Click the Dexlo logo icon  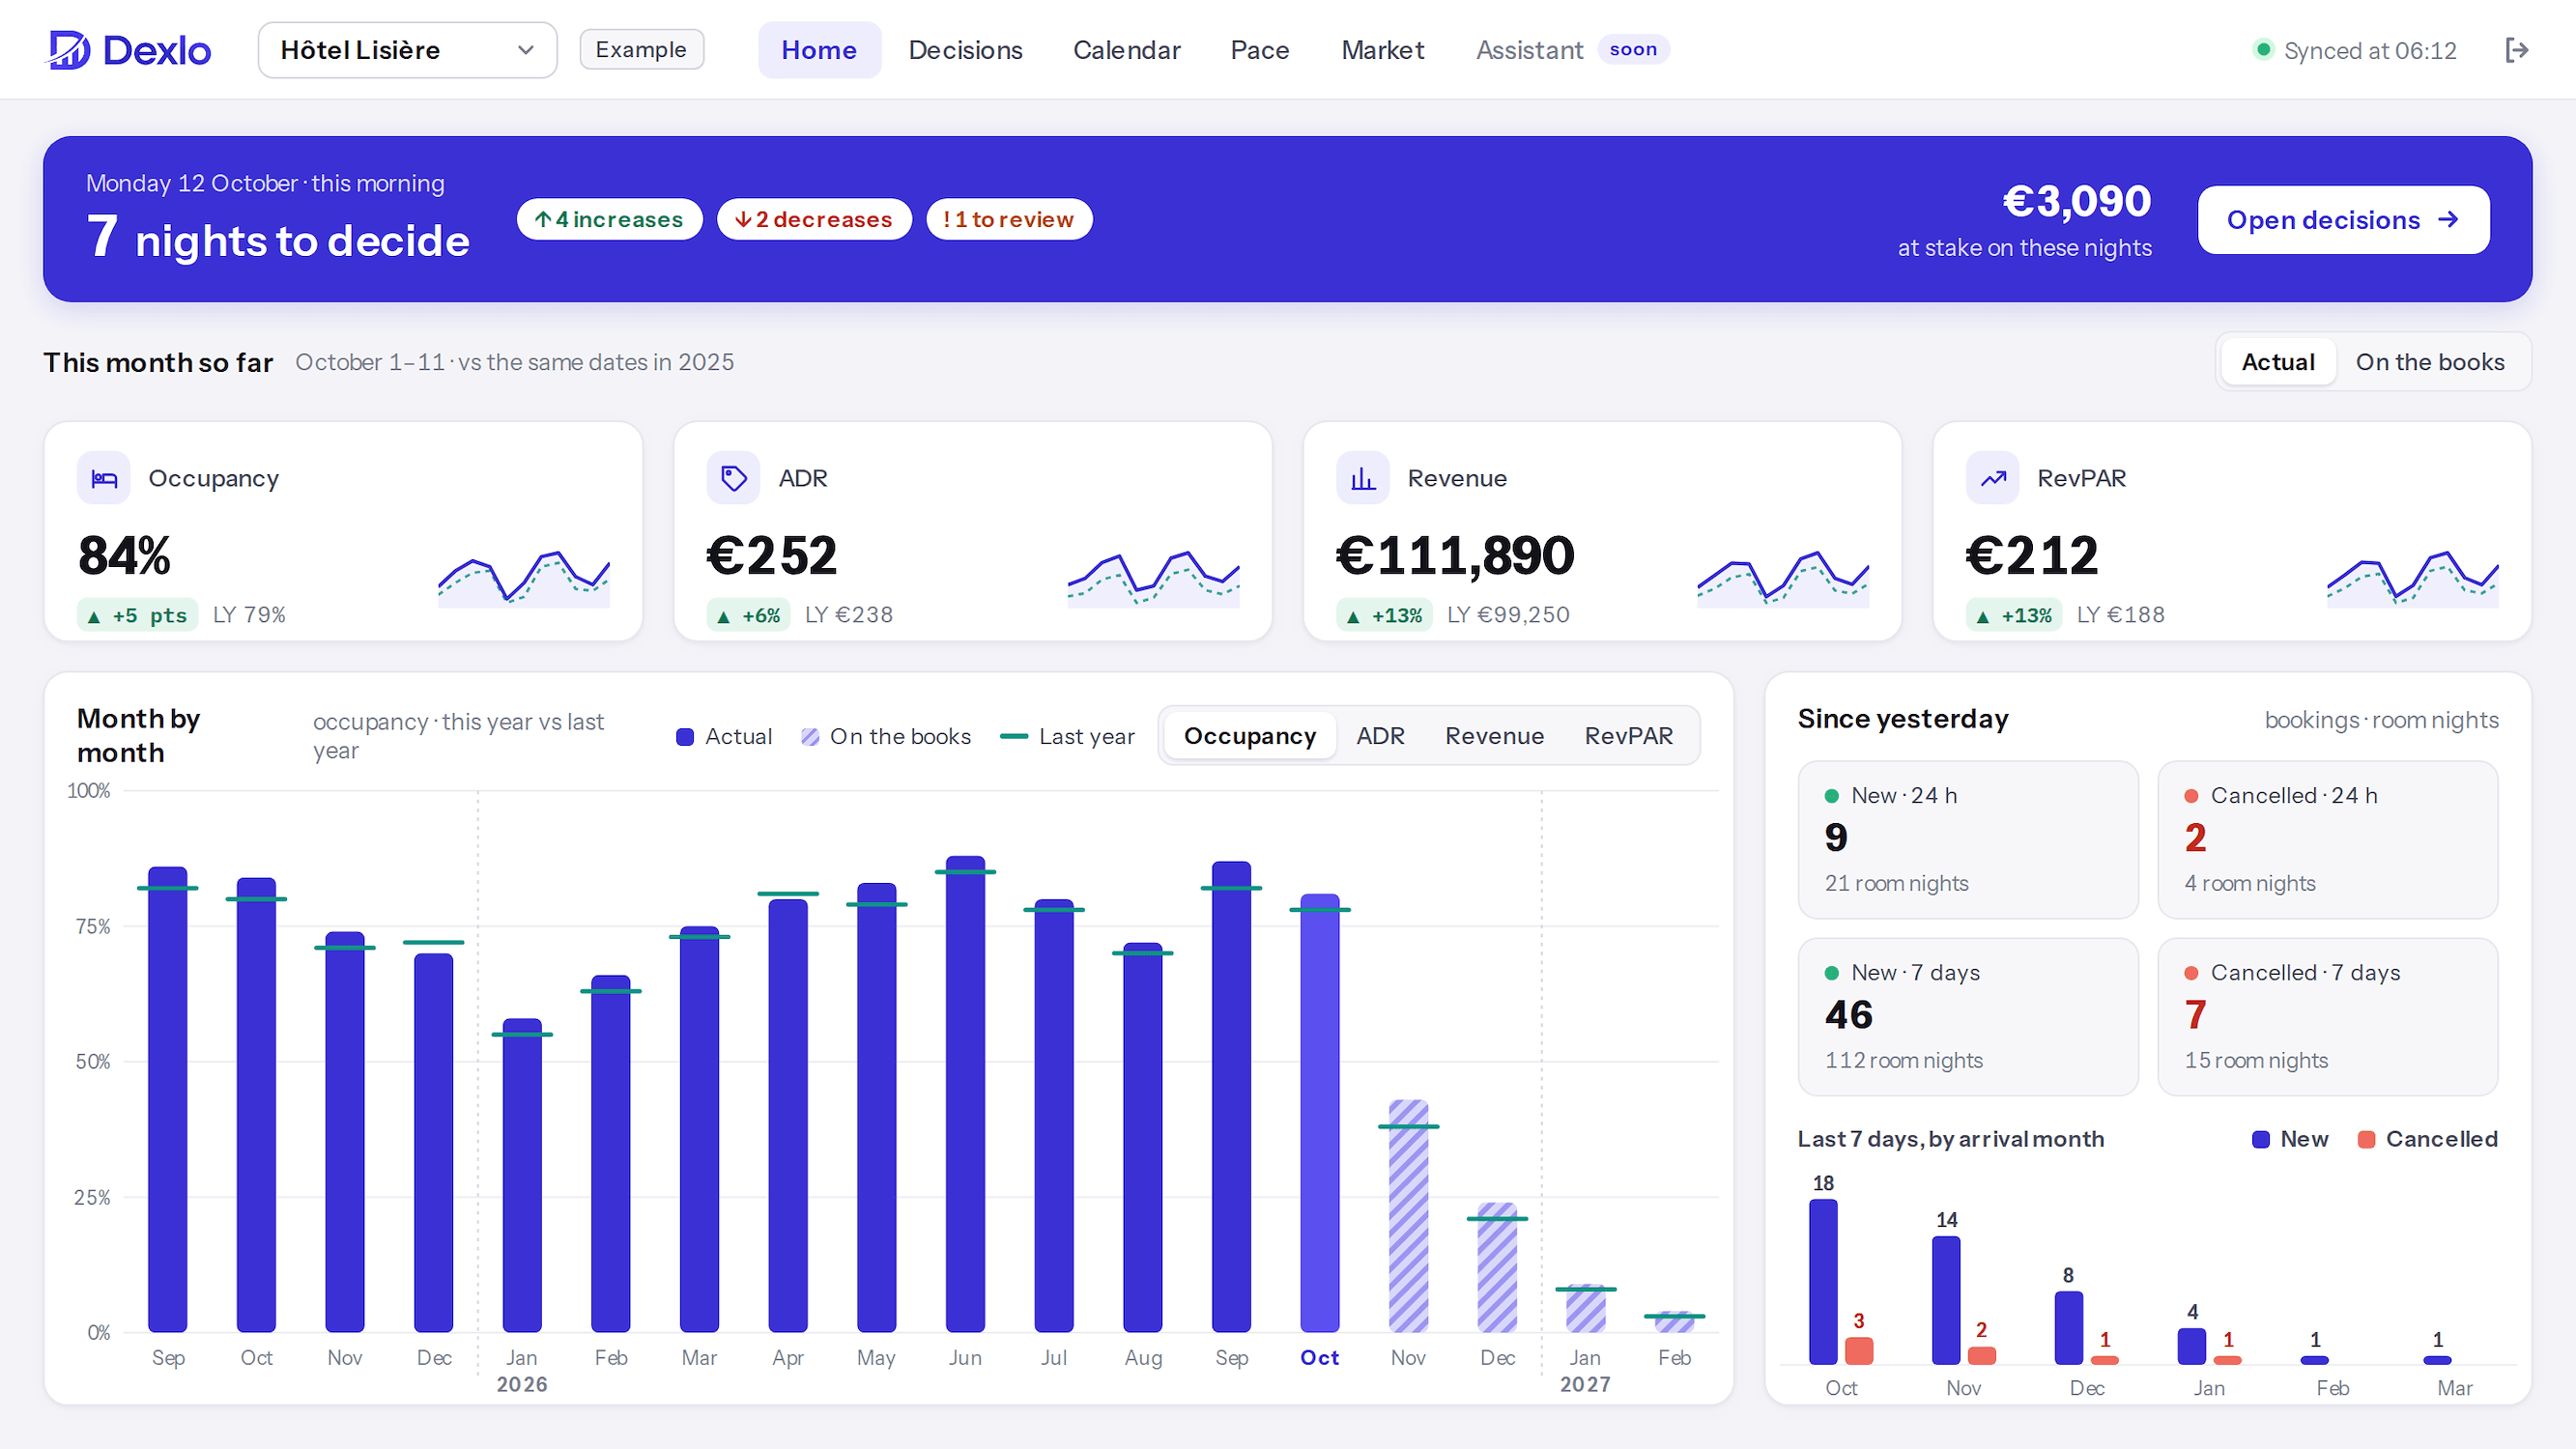tap(69, 50)
